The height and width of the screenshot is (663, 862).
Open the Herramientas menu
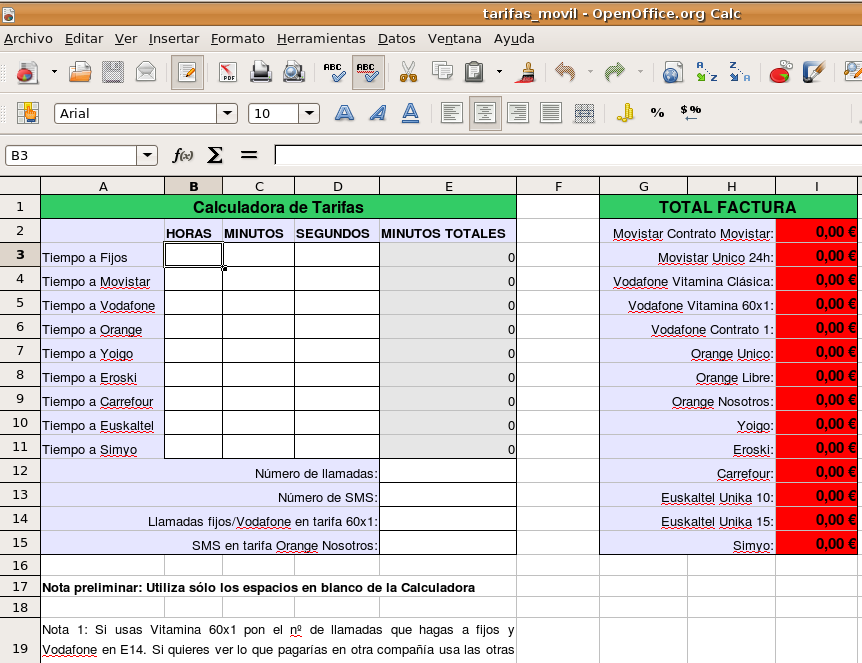pyautogui.click(x=321, y=38)
